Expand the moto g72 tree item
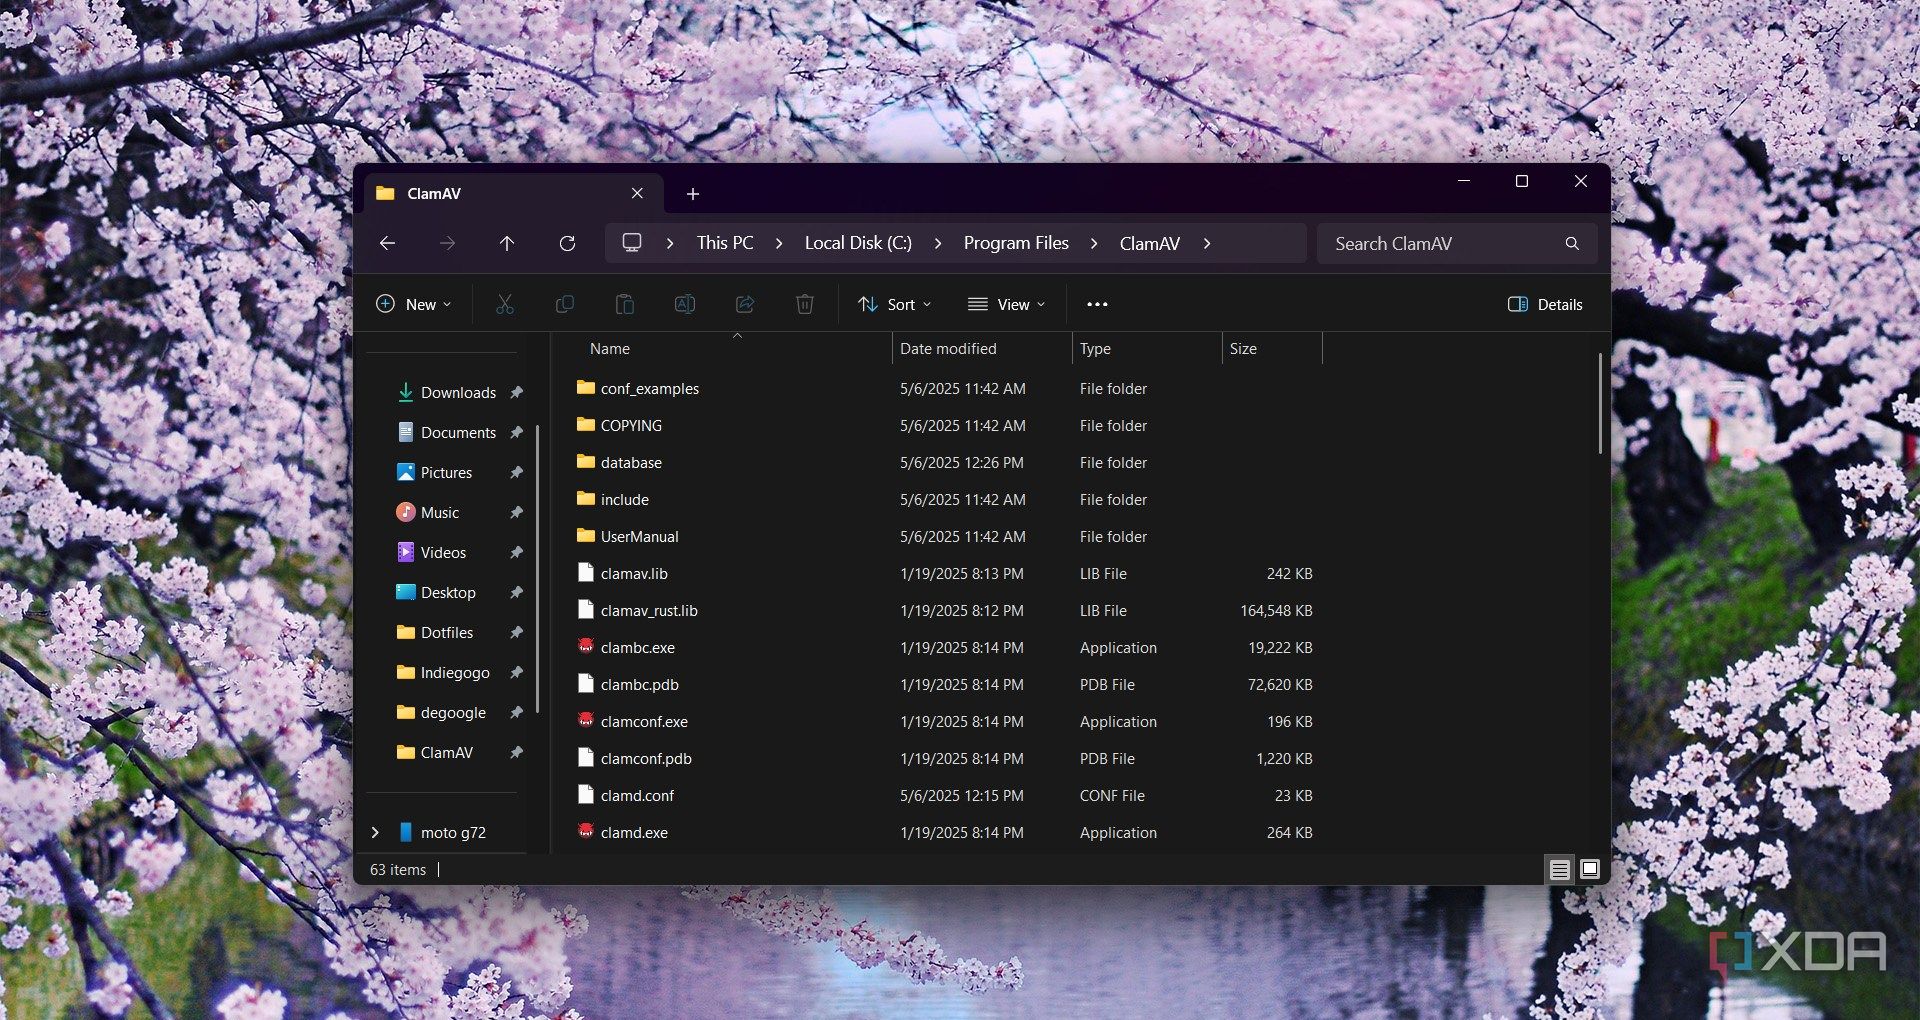The height and width of the screenshot is (1020, 1920). [375, 832]
